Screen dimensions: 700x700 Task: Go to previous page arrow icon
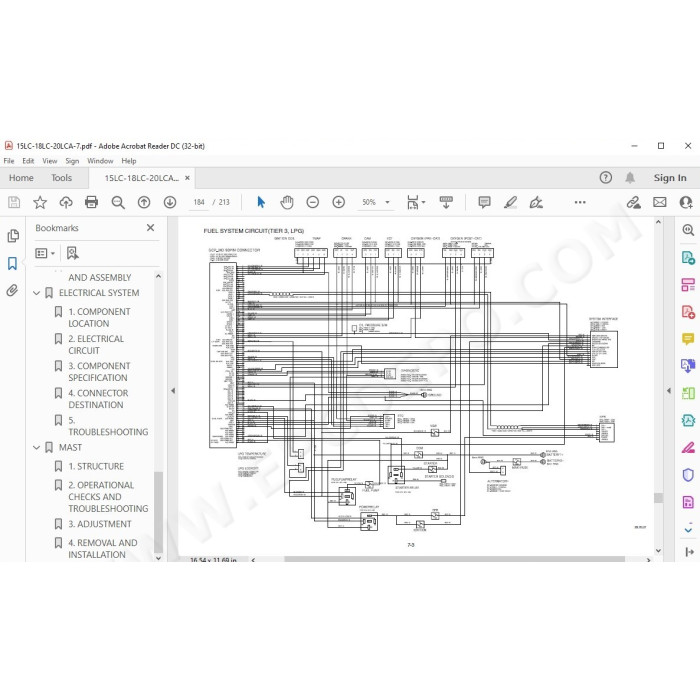(144, 202)
